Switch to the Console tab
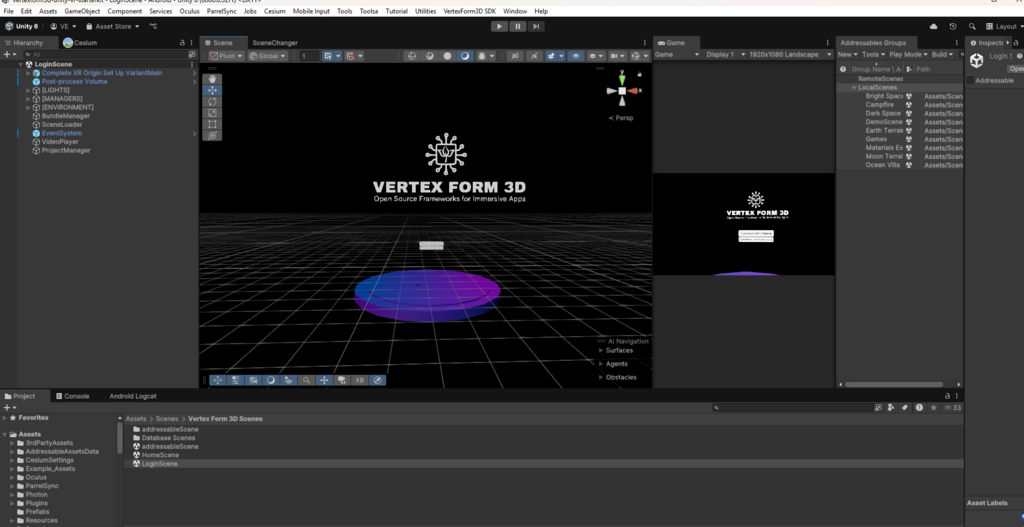The height and width of the screenshot is (527, 1024). (x=73, y=396)
